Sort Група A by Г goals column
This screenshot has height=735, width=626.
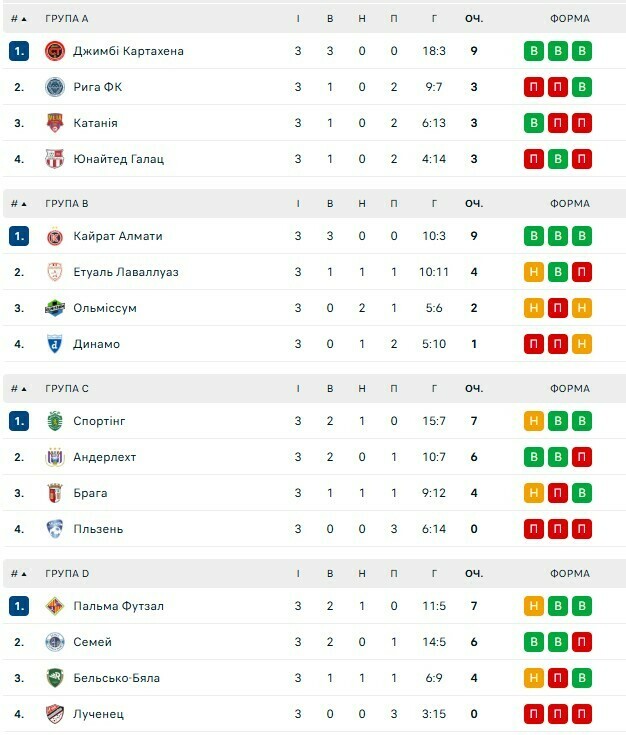tap(434, 19)
